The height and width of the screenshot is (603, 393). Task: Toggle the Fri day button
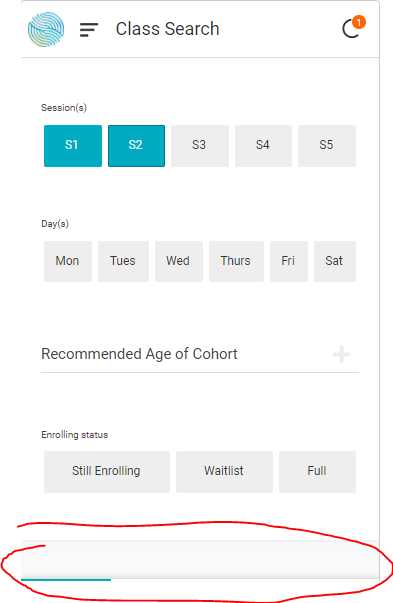289,262
